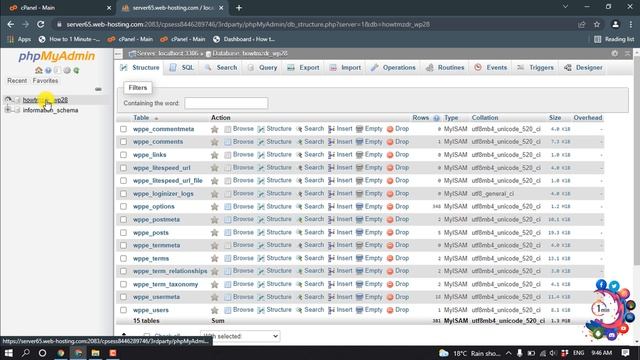Viewport: 640px width, 360px height.
Task: Check the wppe_terms table checkbox
Action: coord(123,258)
